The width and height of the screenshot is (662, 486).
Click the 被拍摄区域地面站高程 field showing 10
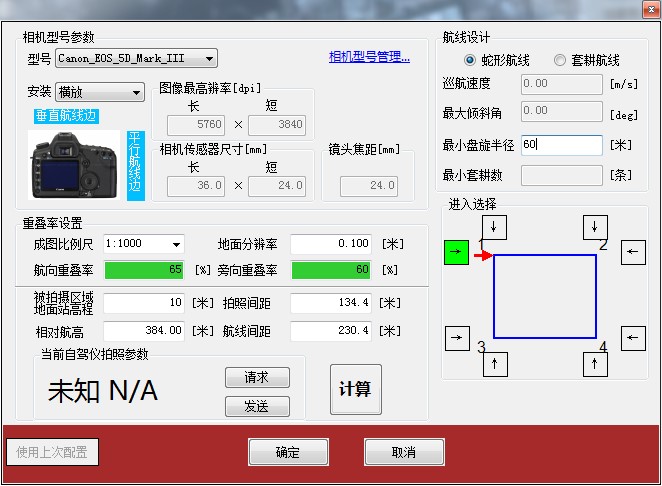[x=144, y=303]
